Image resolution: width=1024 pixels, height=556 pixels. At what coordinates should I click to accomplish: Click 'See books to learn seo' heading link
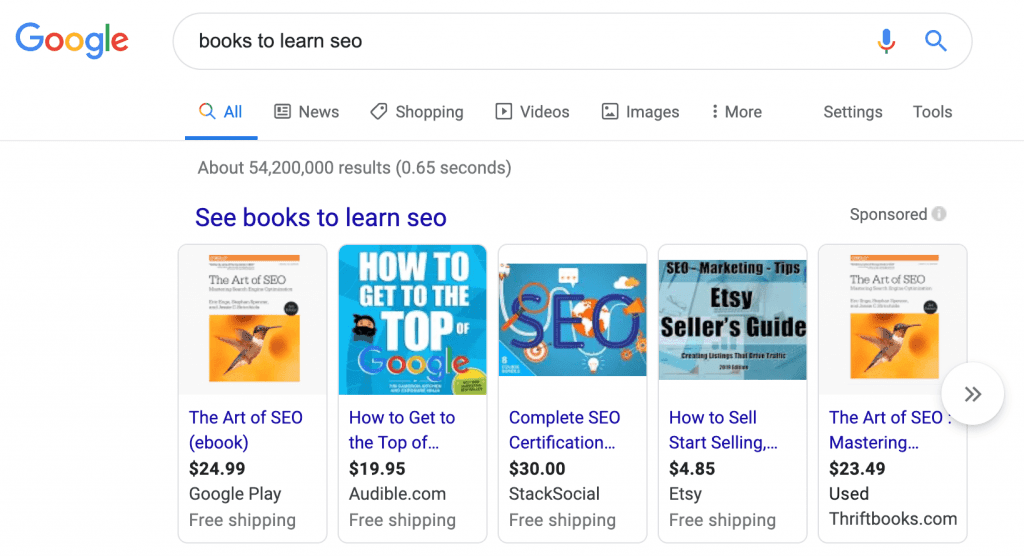[321, 218]
